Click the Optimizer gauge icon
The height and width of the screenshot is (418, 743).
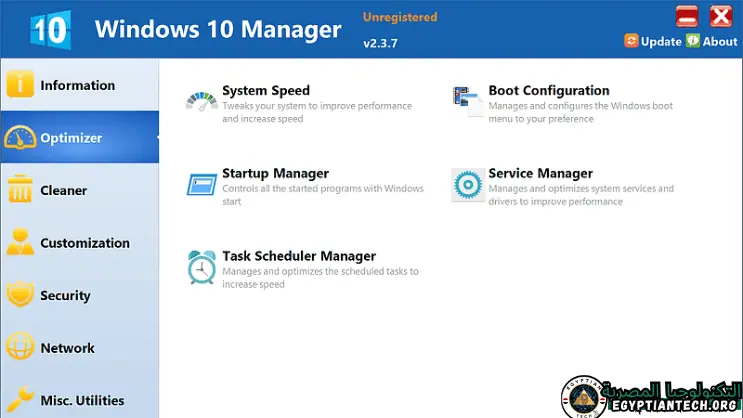(x=19, y=137)
